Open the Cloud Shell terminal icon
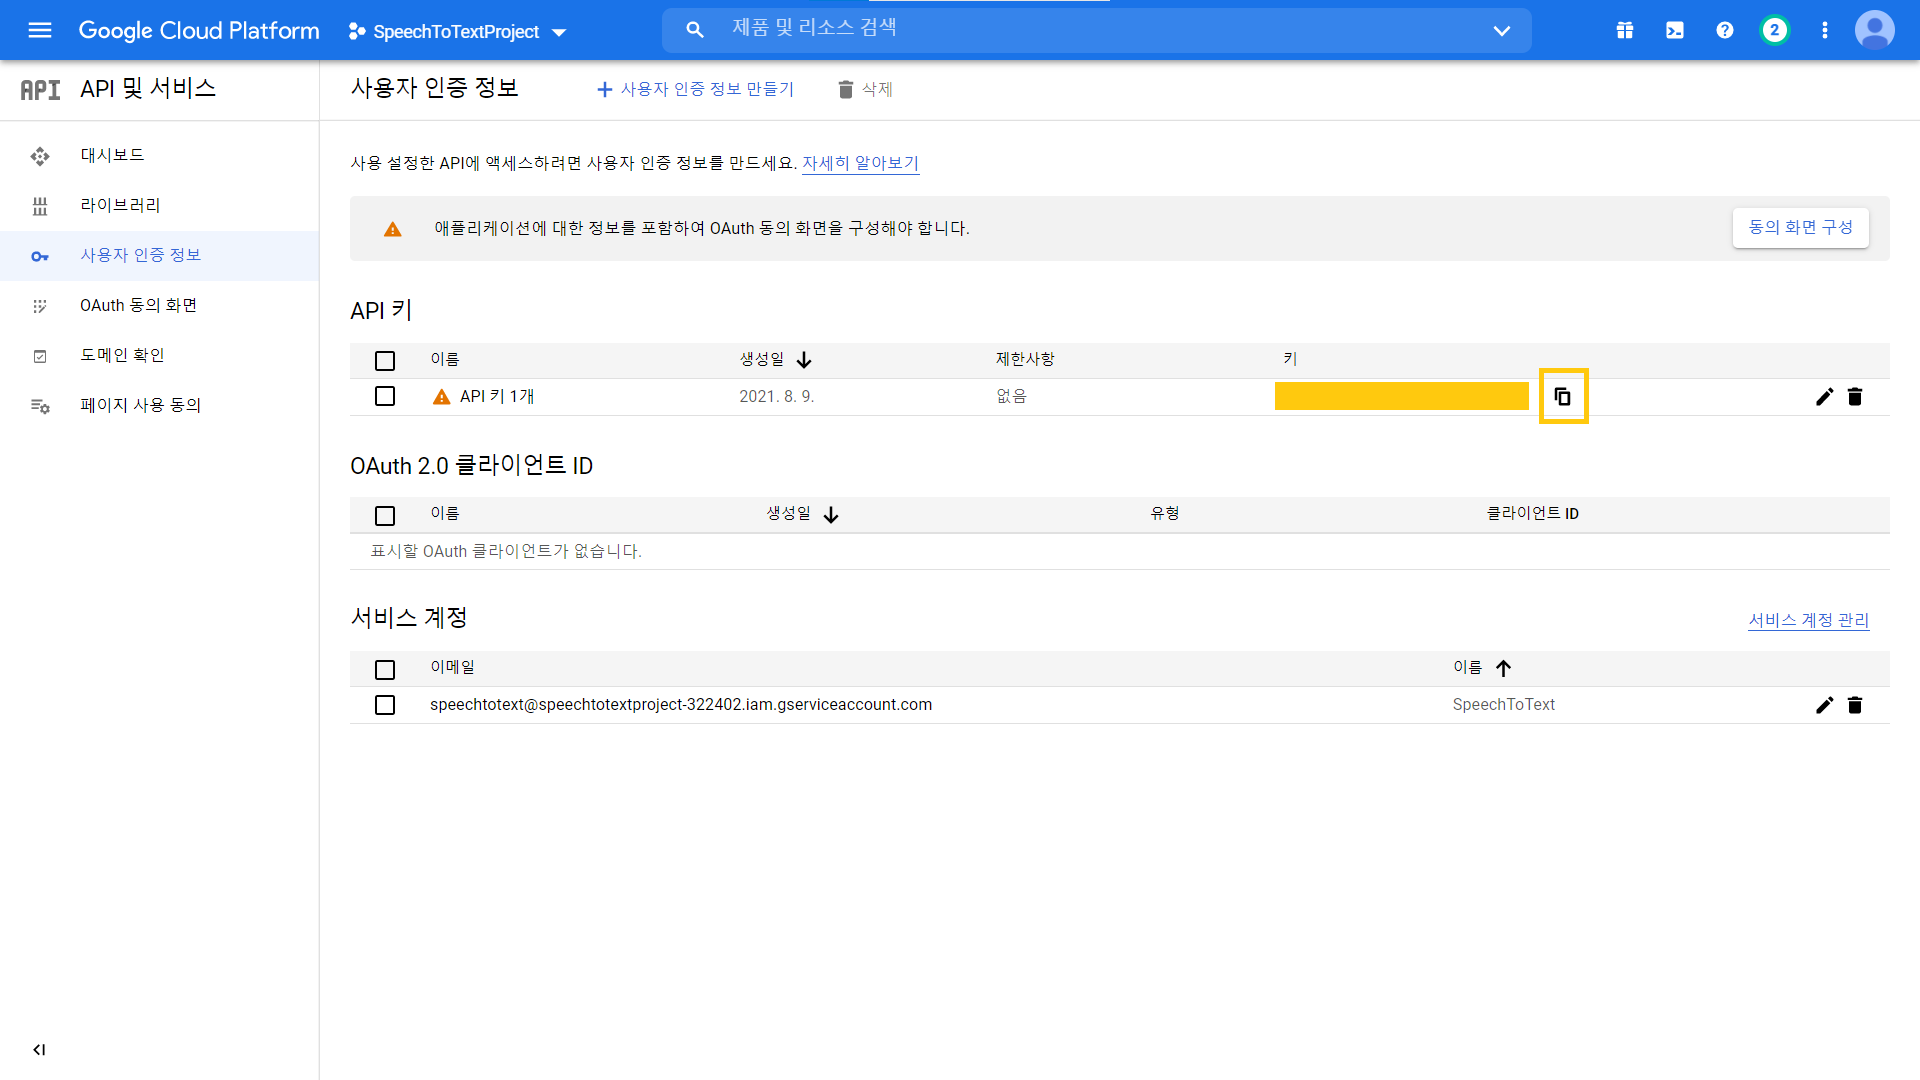The height and width of the screenshot is (1080, 1920). coord(1675,30)
